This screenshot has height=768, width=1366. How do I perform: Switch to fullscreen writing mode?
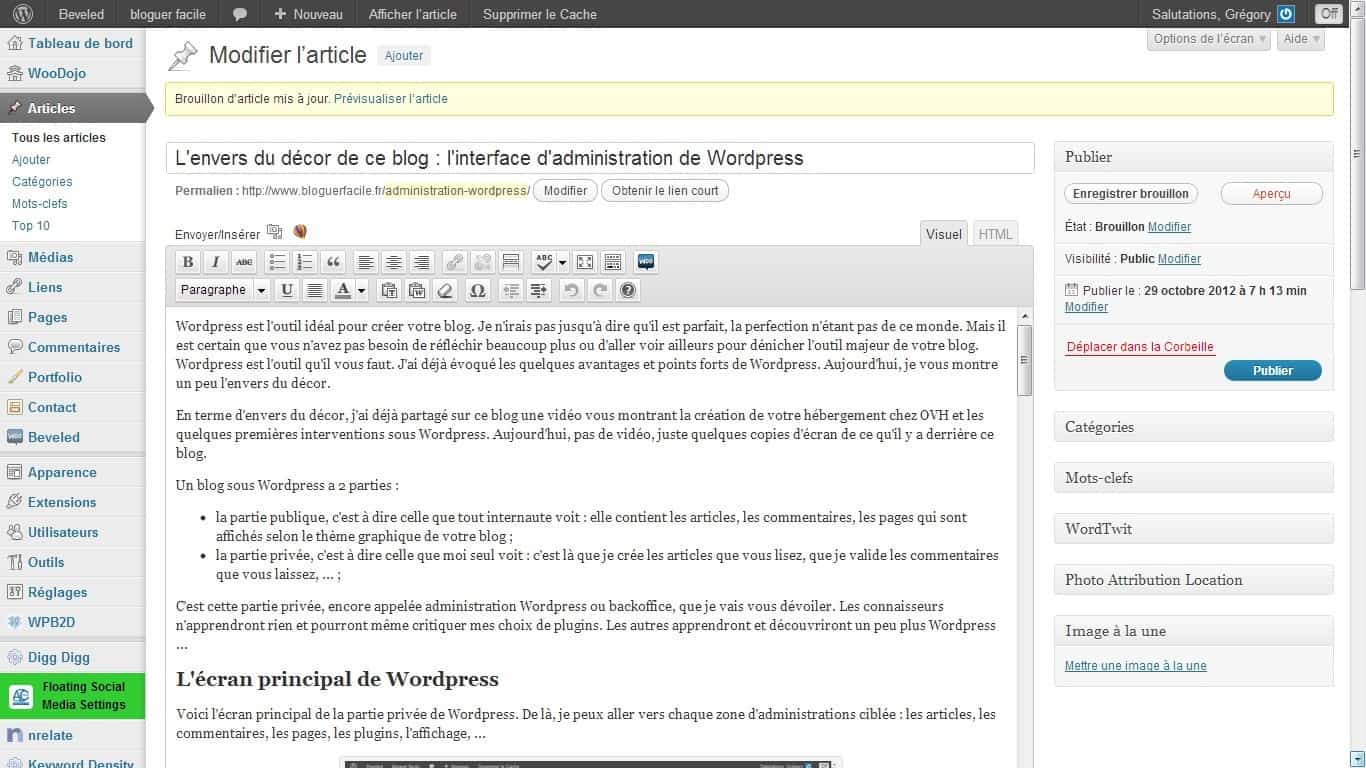[585, 263]
